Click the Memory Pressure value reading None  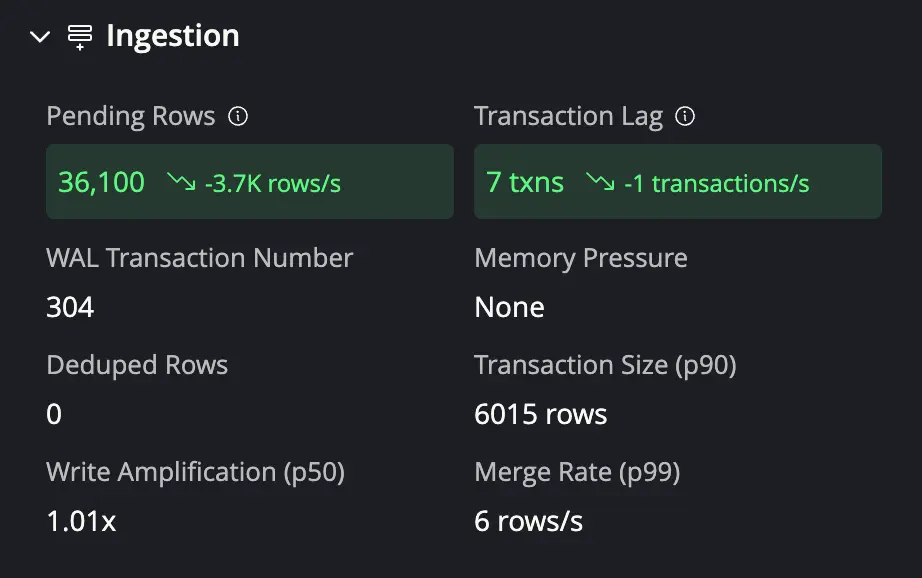pos(509,307)
